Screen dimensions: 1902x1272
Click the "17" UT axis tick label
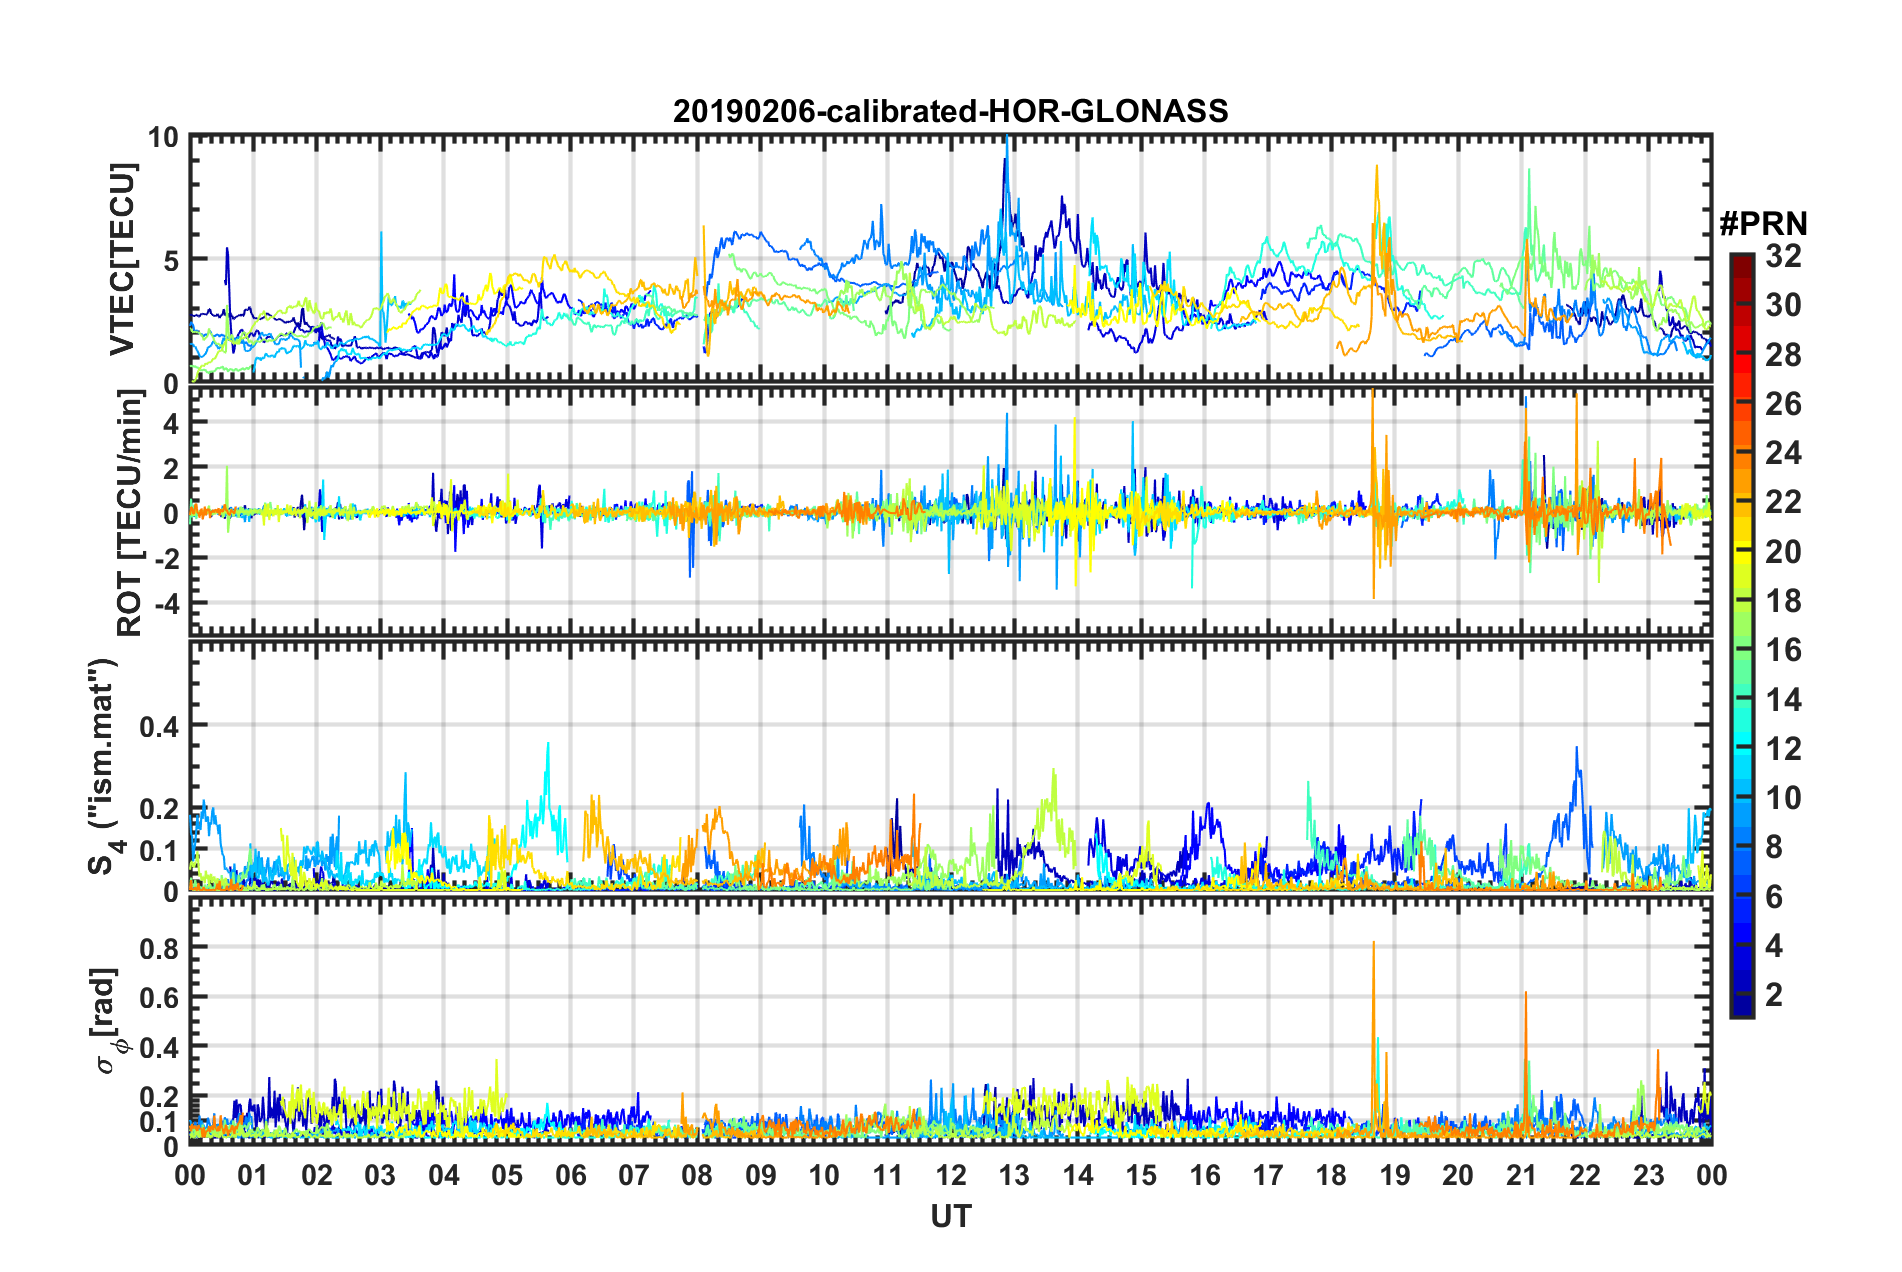coord(1268,1175)
